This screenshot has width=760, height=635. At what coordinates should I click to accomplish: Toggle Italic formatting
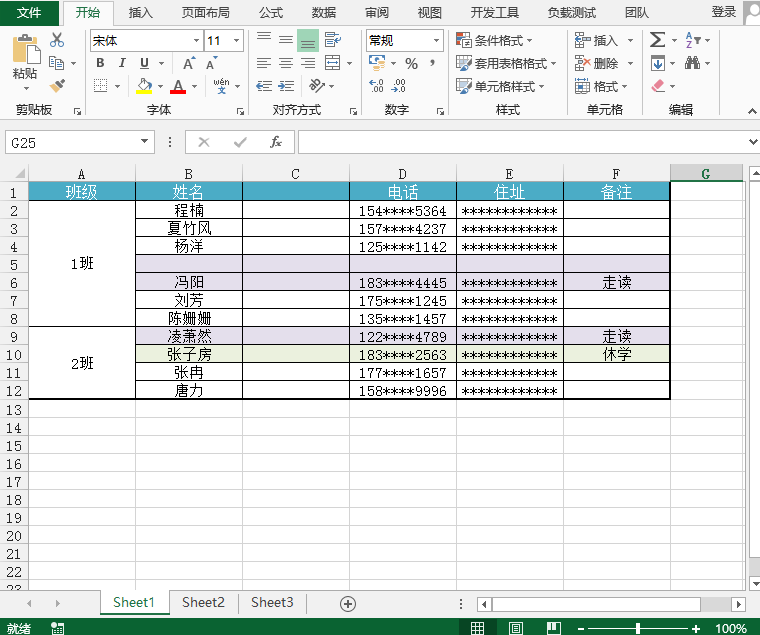pyautogui.click(x=122, y=63)
